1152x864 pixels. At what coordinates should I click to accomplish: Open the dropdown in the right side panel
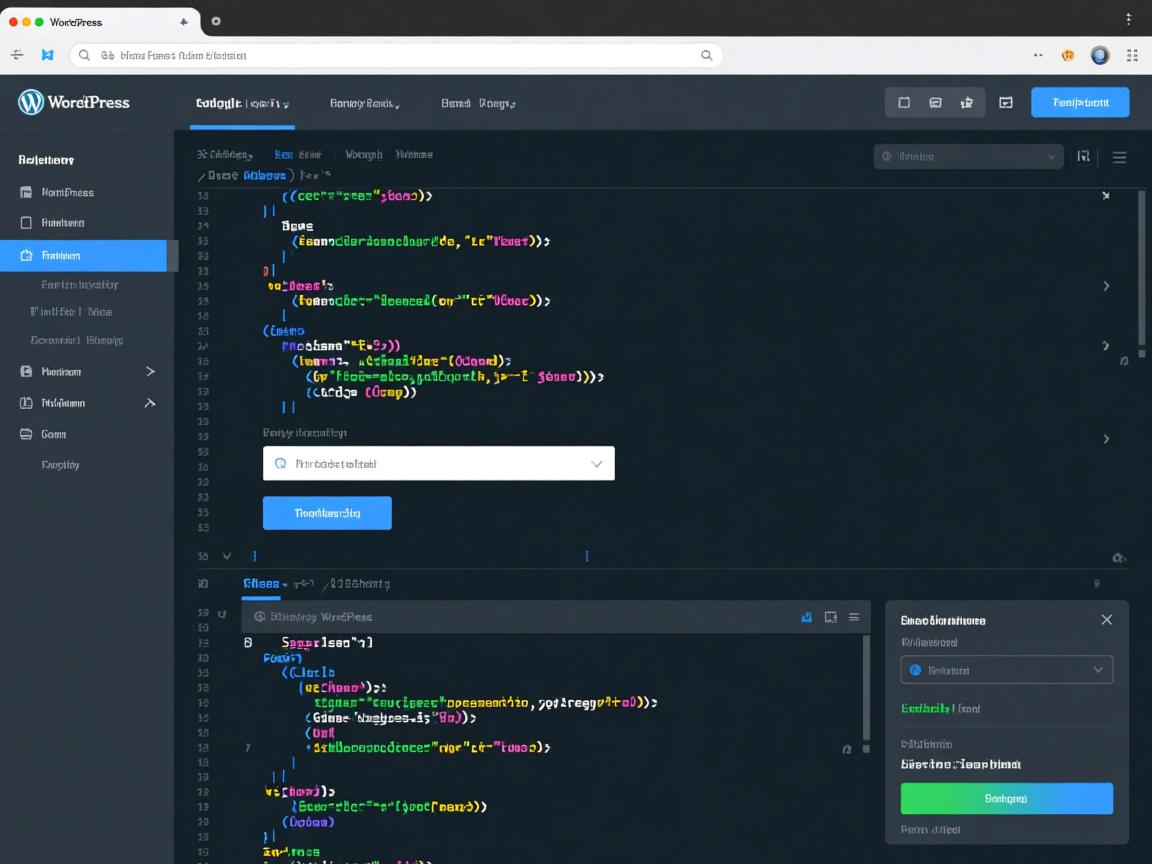[1006, 670]
